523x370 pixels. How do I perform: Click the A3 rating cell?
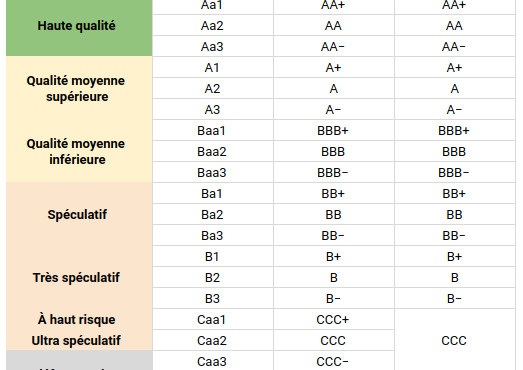click(213, 109)
